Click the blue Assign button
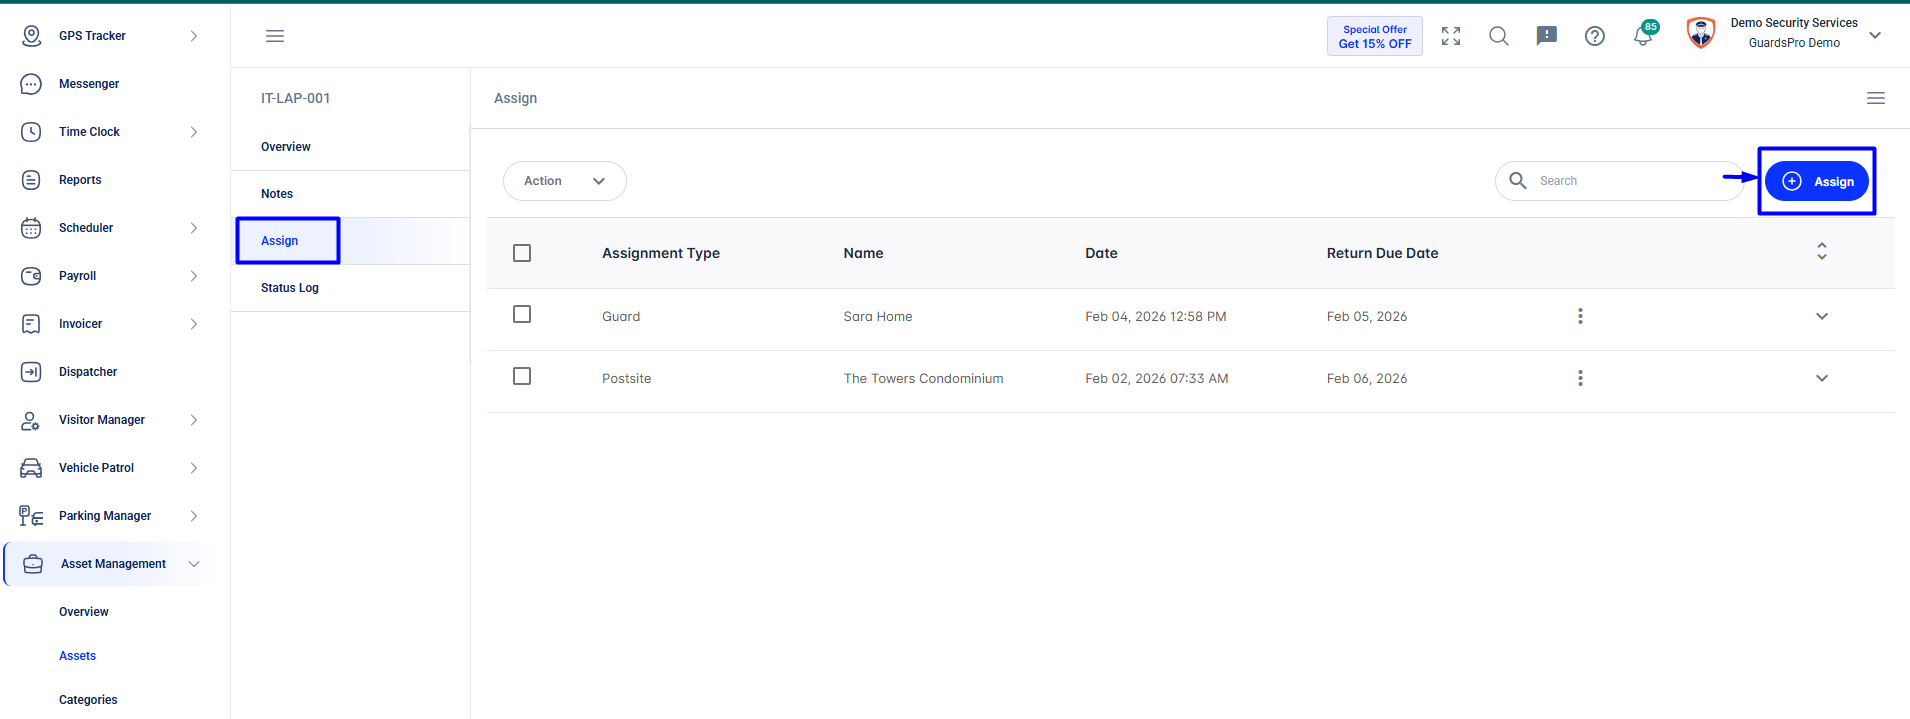Image resolution: width=1910 pixels, height=719 pixels. [x=1817, y=181]
